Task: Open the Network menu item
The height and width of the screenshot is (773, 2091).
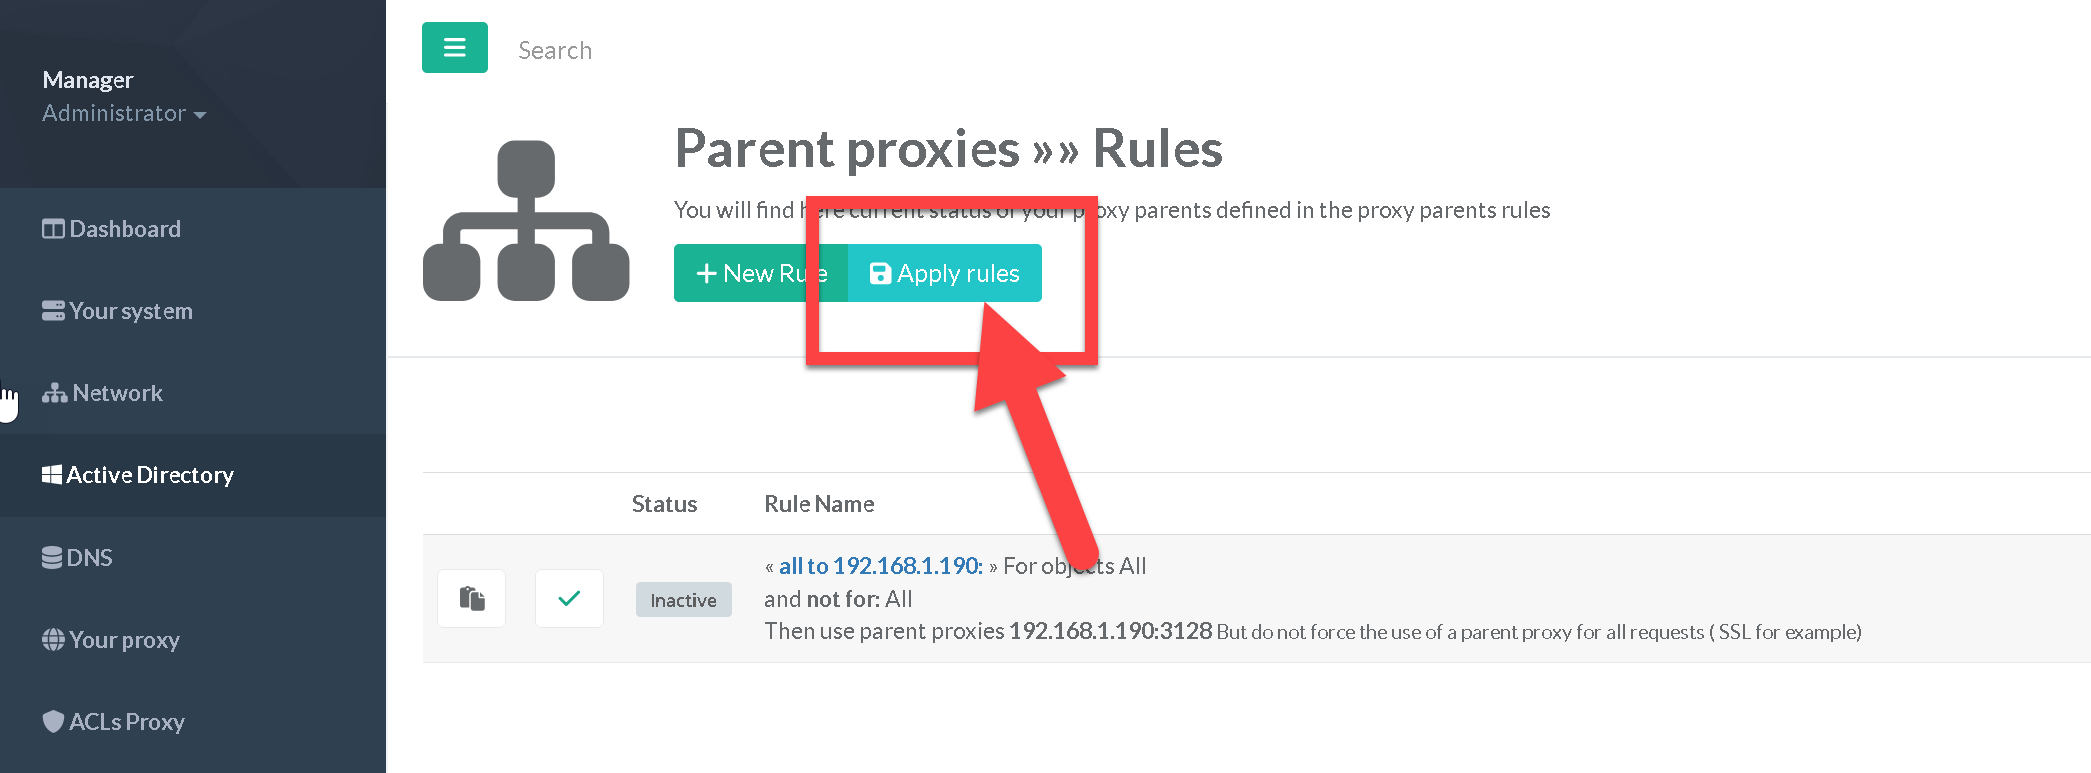Action: tap(117, 393)
